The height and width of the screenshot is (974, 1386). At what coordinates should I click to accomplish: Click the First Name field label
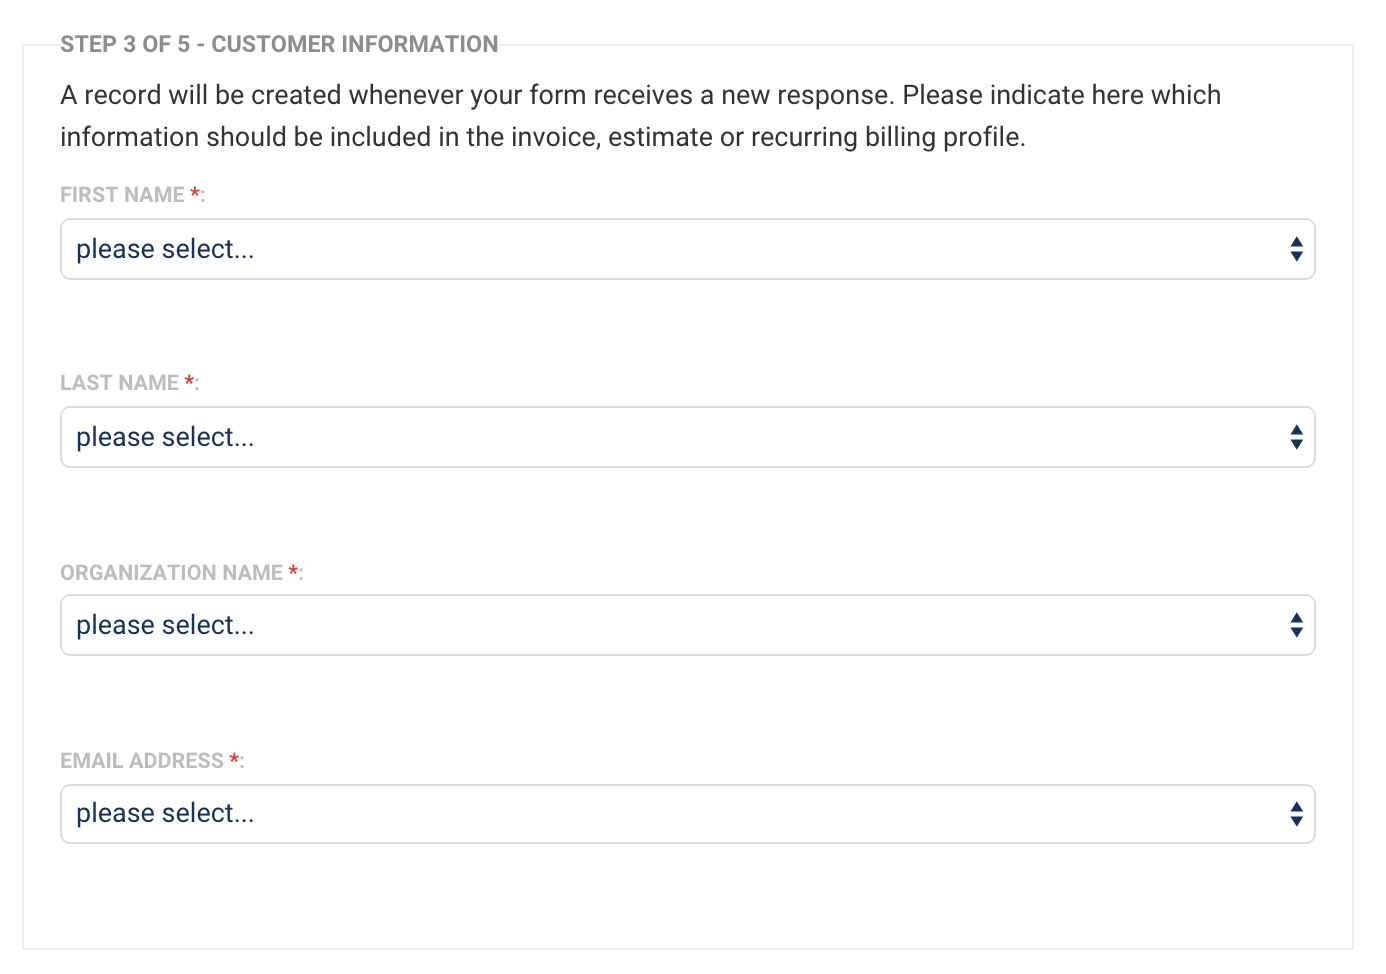click(122, 195)
